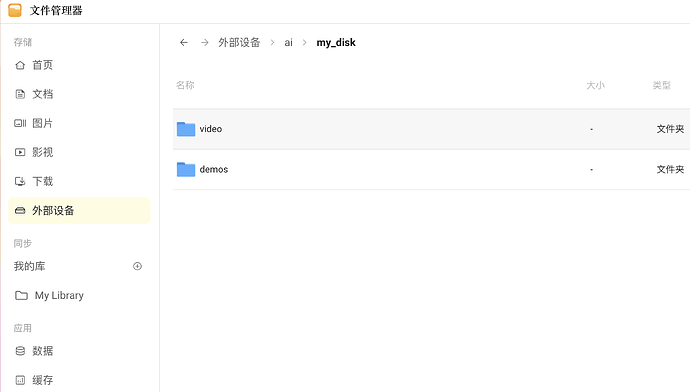The height and width of the screenshot is (392, 690).
Task: Open the My Library folder
Action: click(x=79, y=295)
